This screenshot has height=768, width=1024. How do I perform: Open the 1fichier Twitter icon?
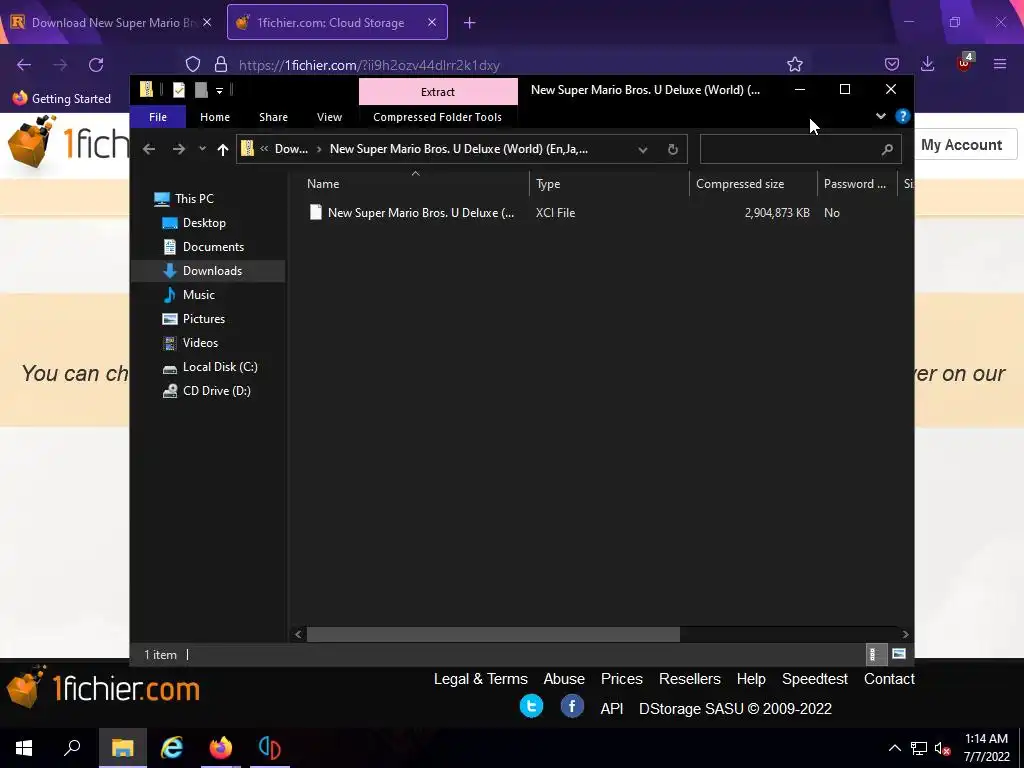(x=531, y=707)
